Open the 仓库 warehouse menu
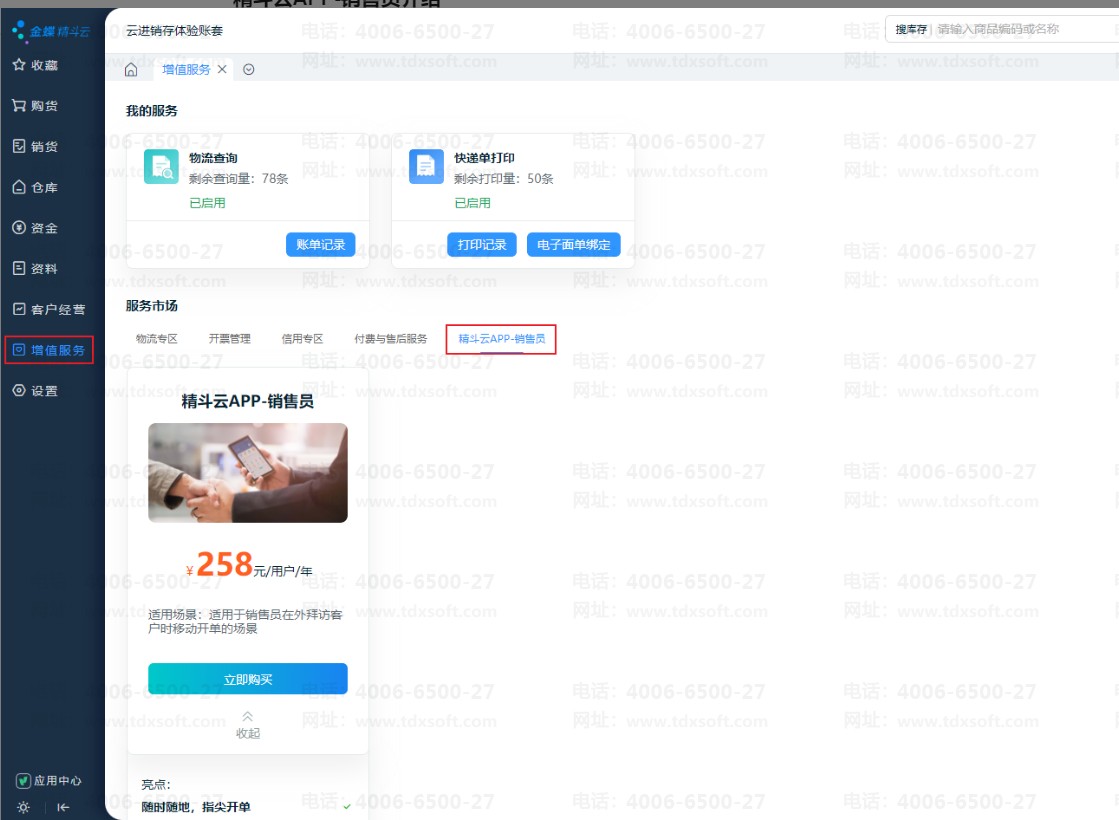Image resolution: width=1119 pixels, height=820 pixels. [35, 187]
